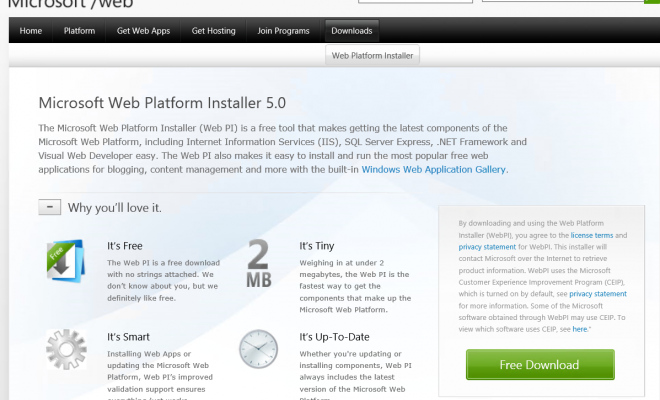Click the It's Tiny heading

click(x=317, y=246)
